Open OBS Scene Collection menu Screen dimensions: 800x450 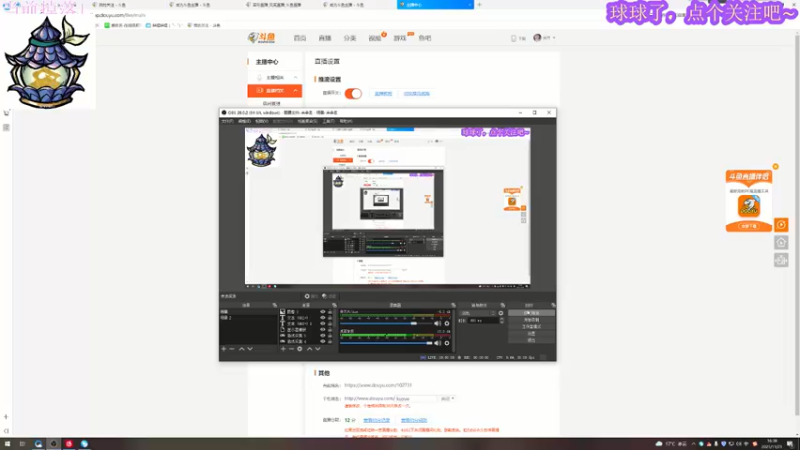click(x=308, y=121)
